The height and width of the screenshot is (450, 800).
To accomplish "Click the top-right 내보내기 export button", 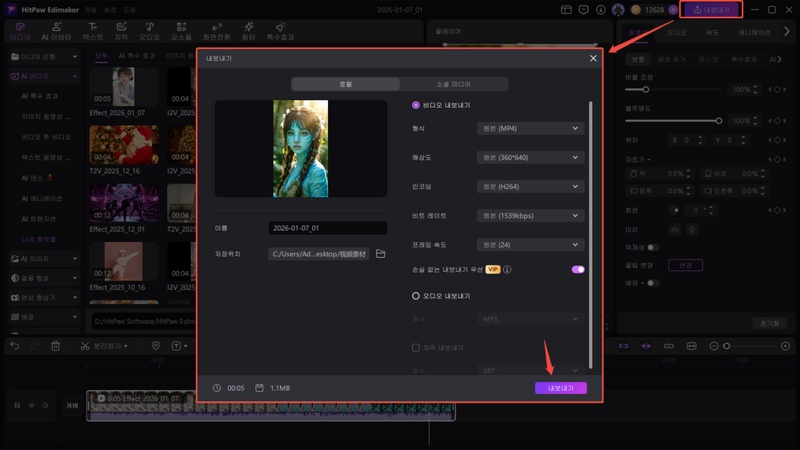I will 710,10.
